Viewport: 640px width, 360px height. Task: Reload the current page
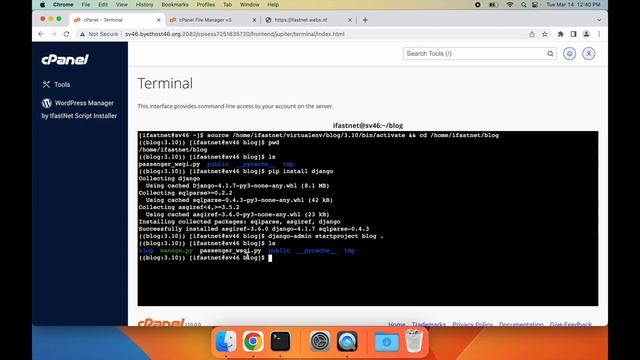[x=67, y=34]
